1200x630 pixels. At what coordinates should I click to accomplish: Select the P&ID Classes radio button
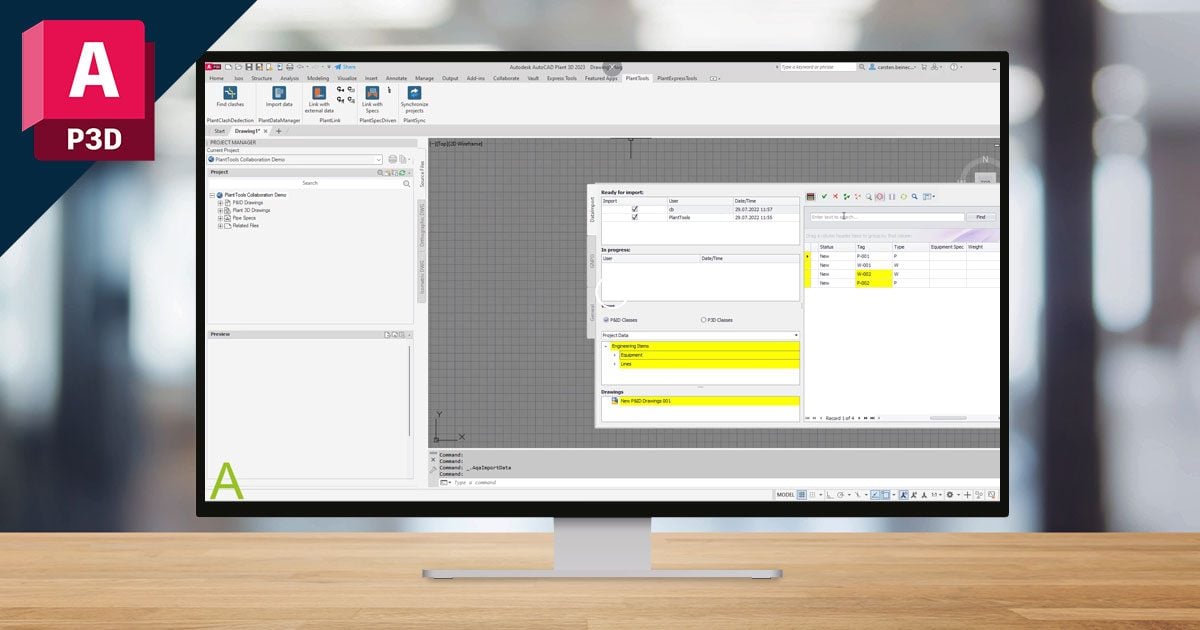click(x=605, y=320)
